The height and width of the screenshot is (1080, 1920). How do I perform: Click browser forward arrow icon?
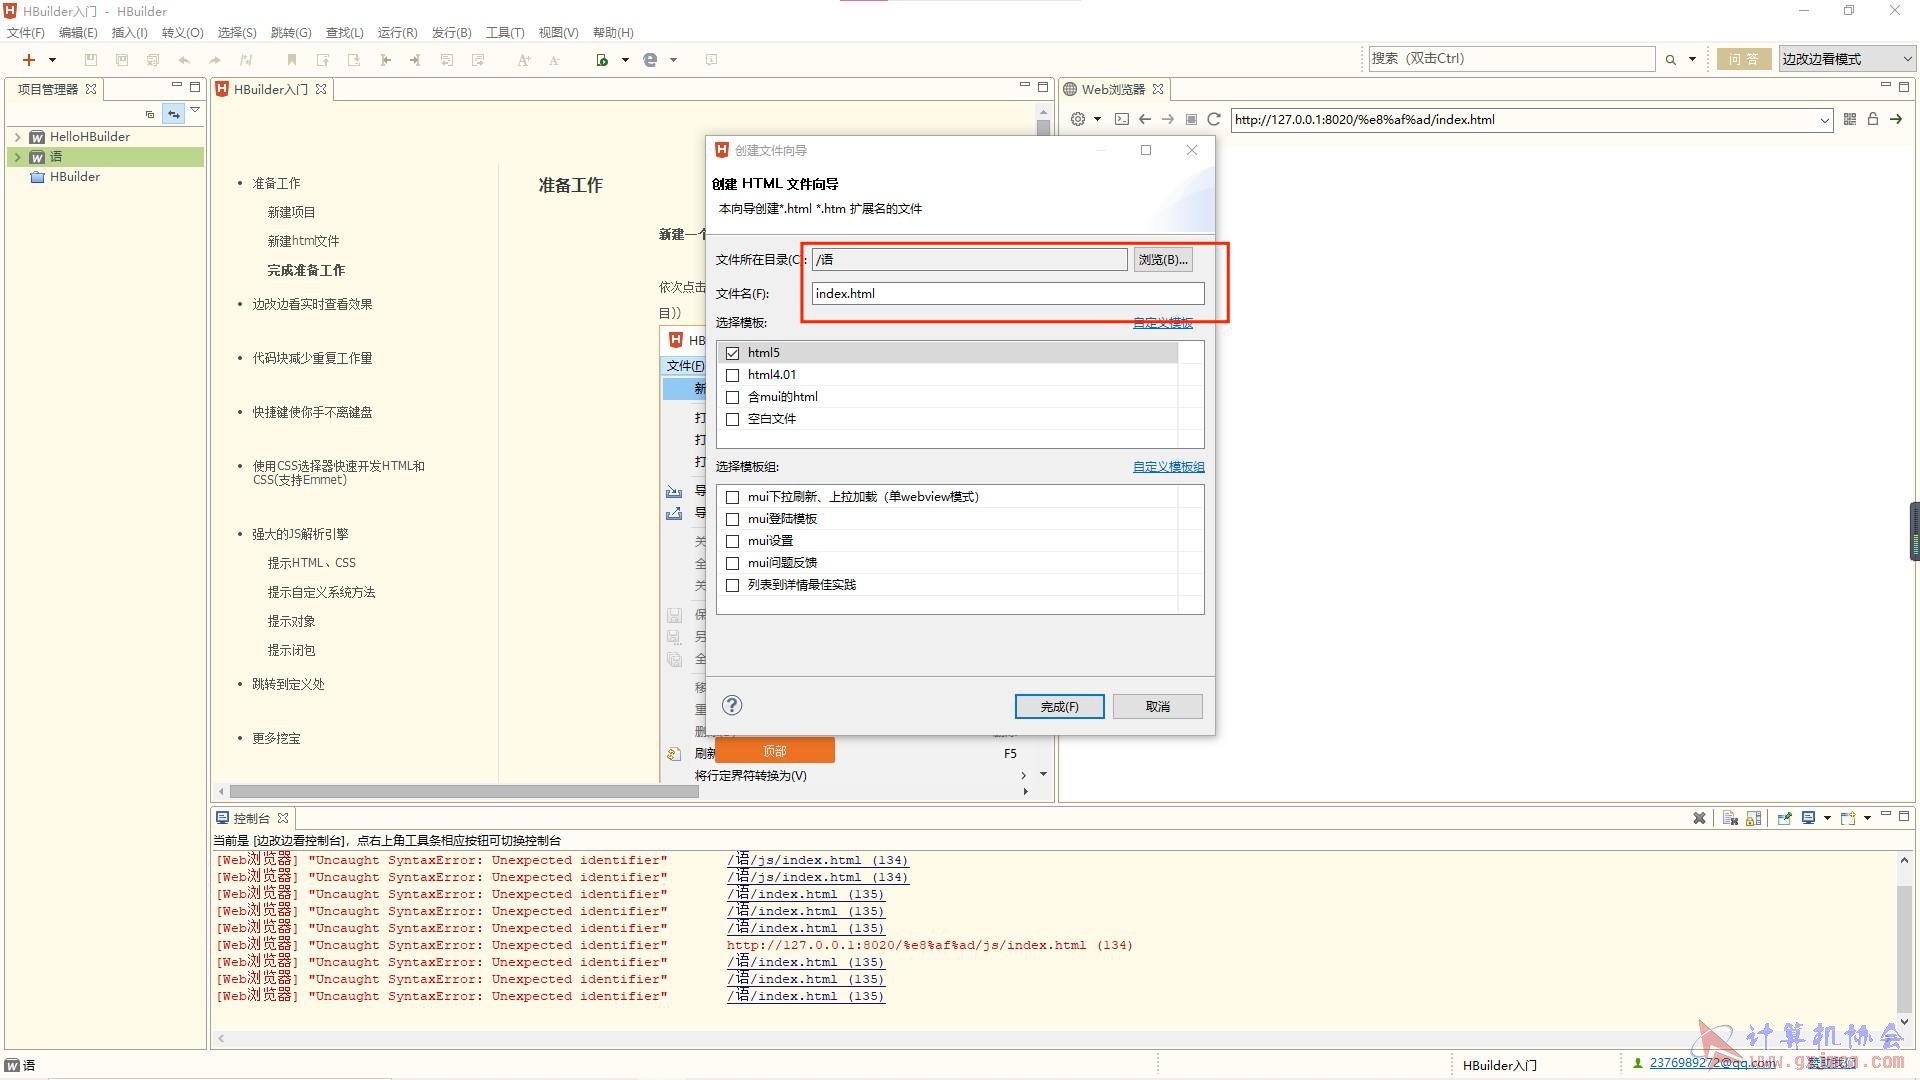(x=1167, y=119)
